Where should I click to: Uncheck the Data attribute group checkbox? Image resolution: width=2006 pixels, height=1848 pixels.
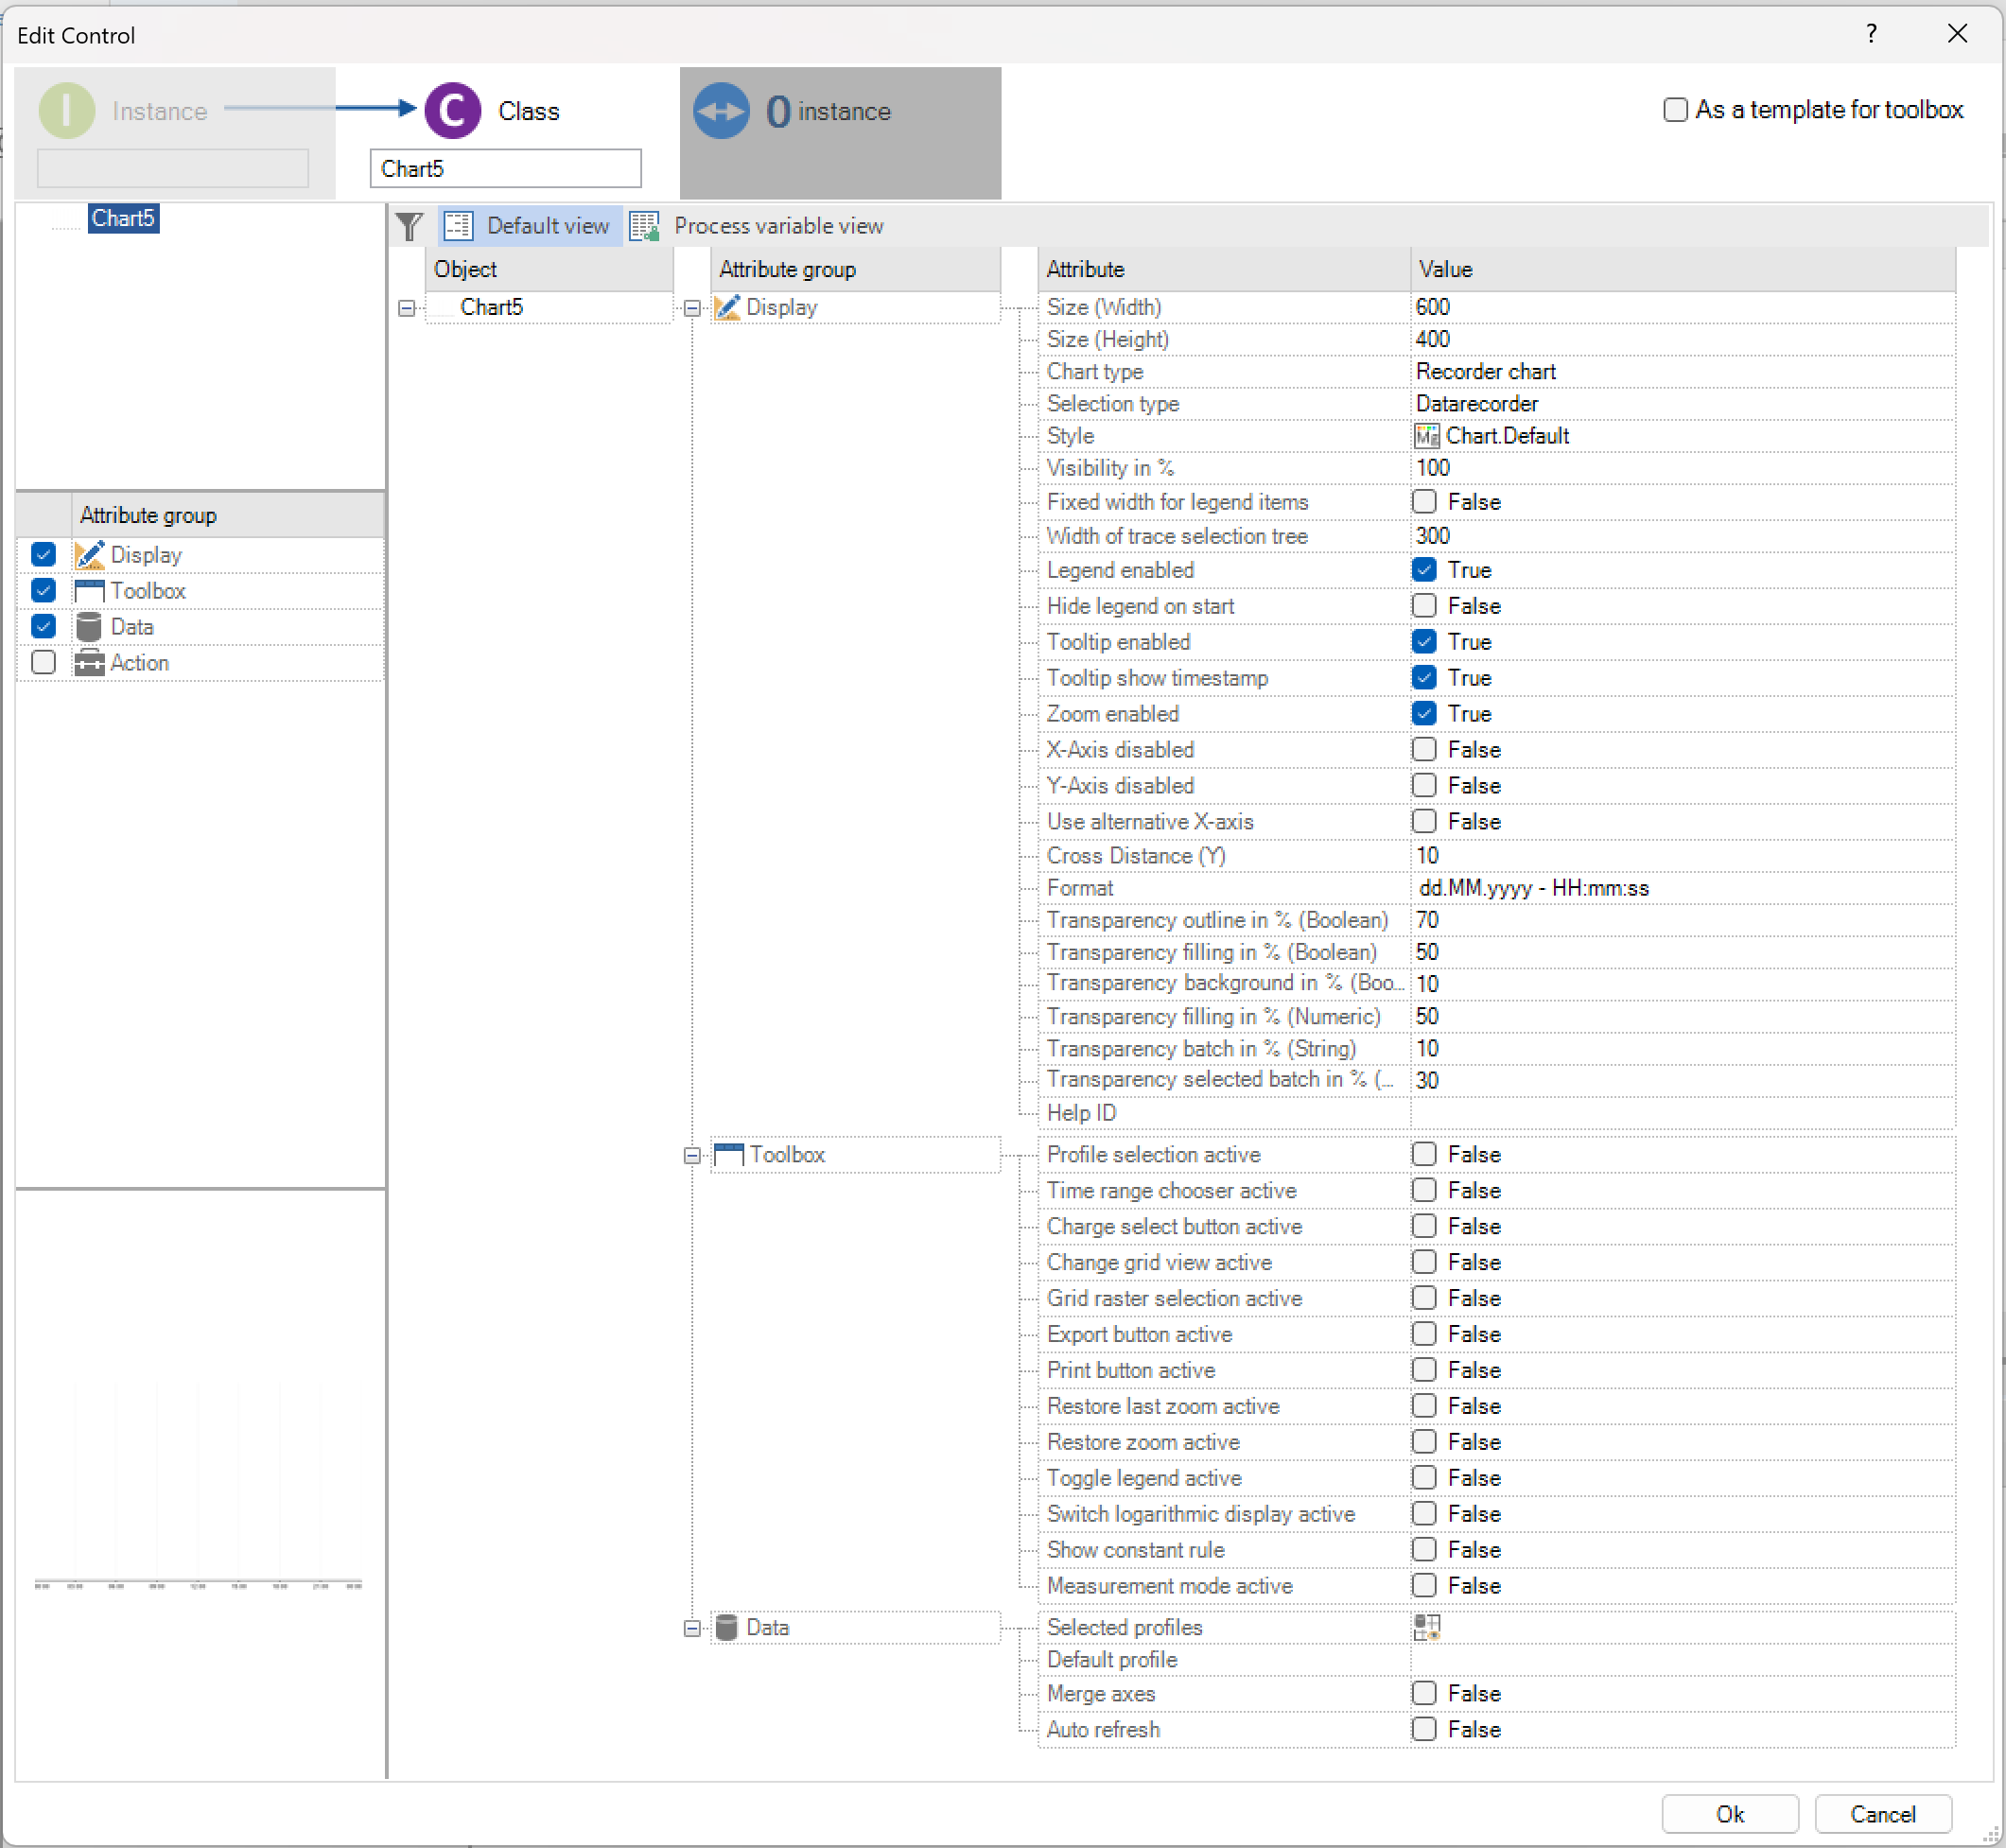tap(43, 626)
